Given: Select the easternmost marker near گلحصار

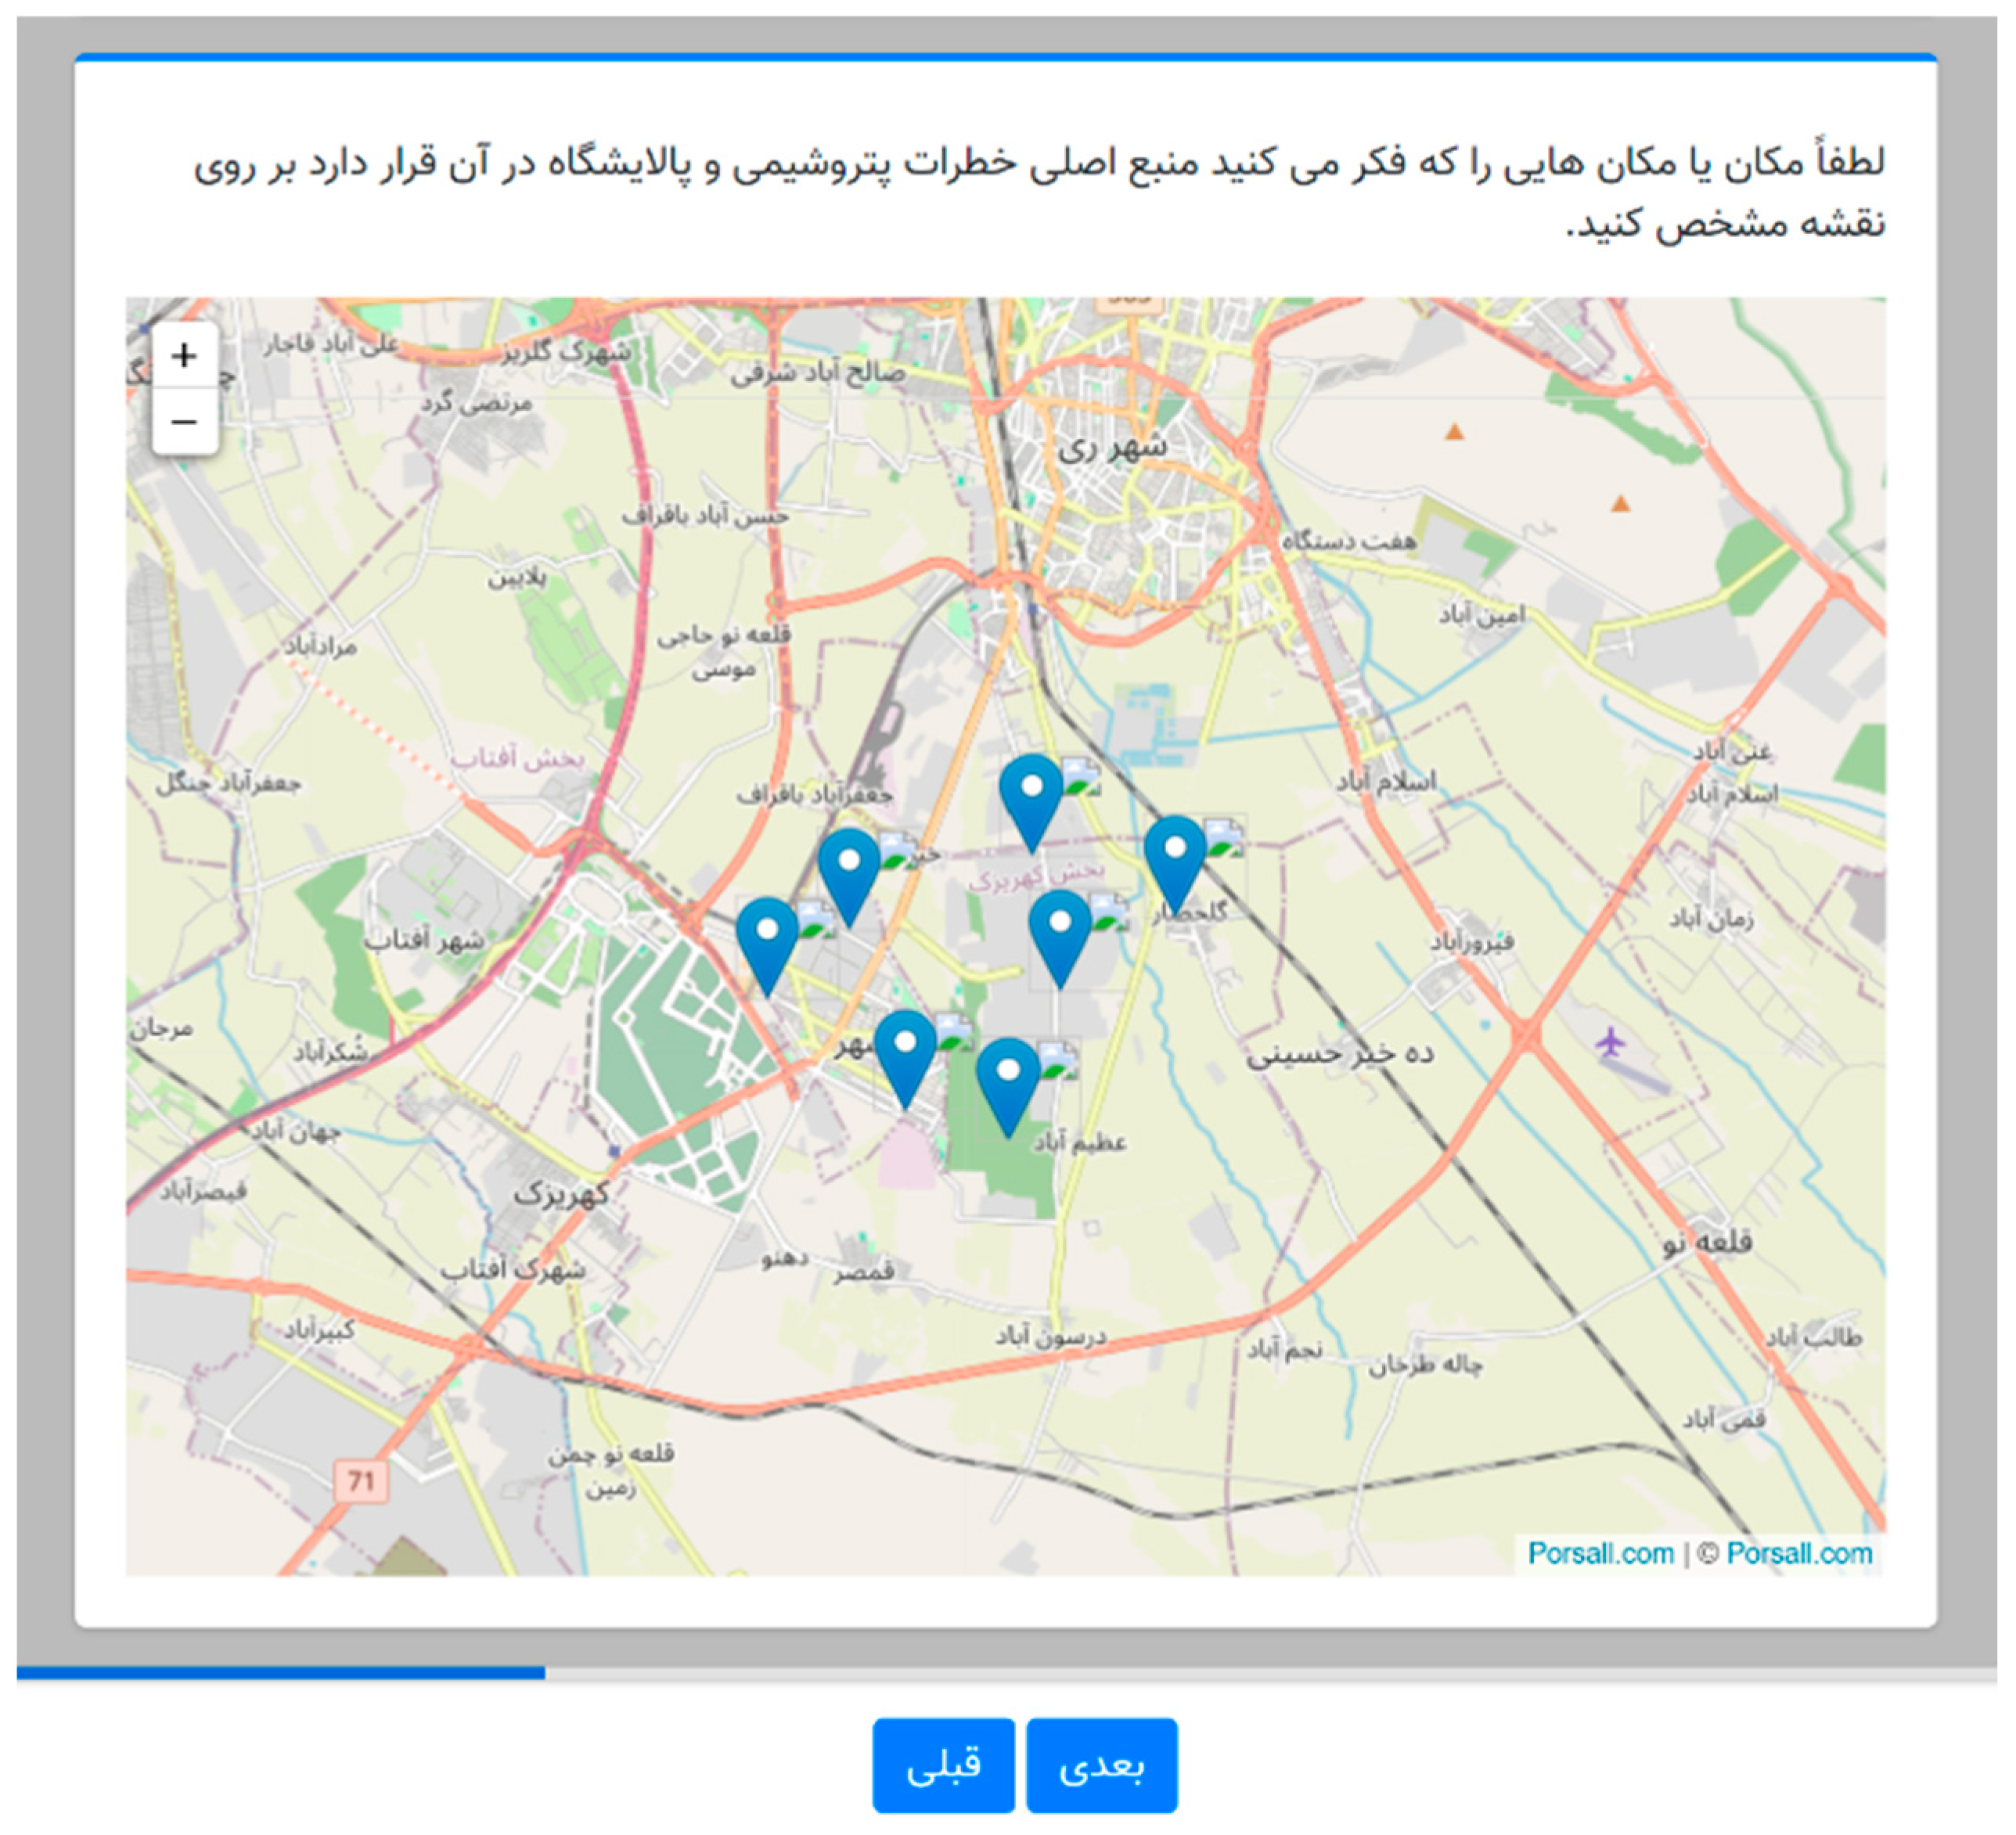Looking at the screenshot, I should pyautogui.click(x=1176, y=858).
